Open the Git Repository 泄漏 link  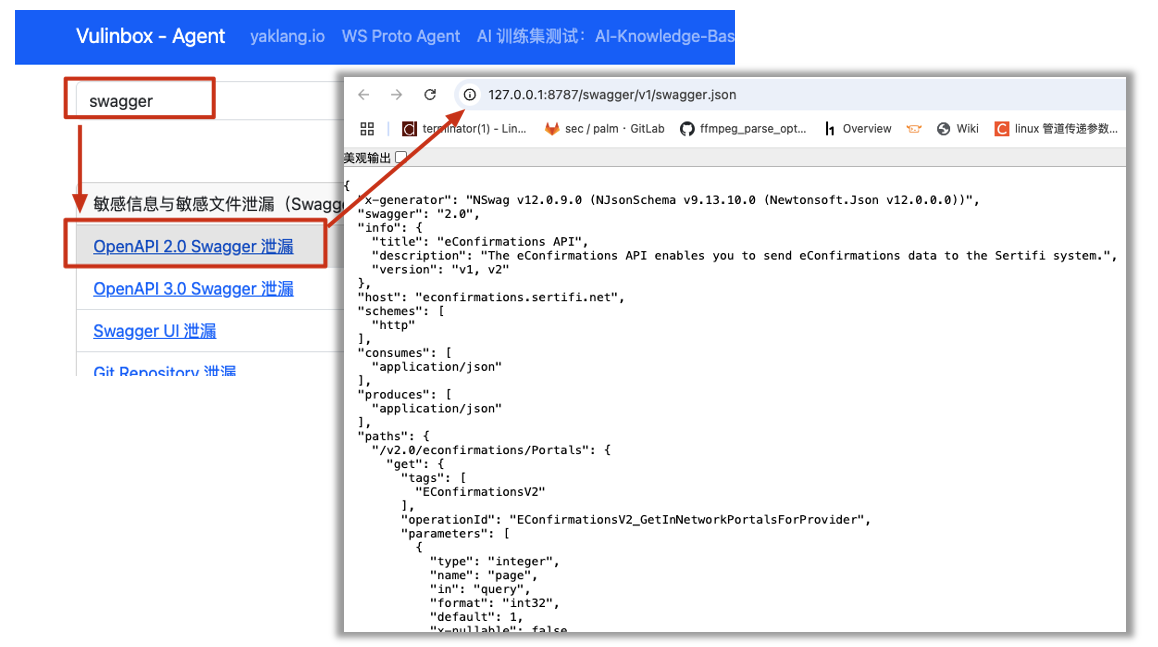(x=165, y=371)
